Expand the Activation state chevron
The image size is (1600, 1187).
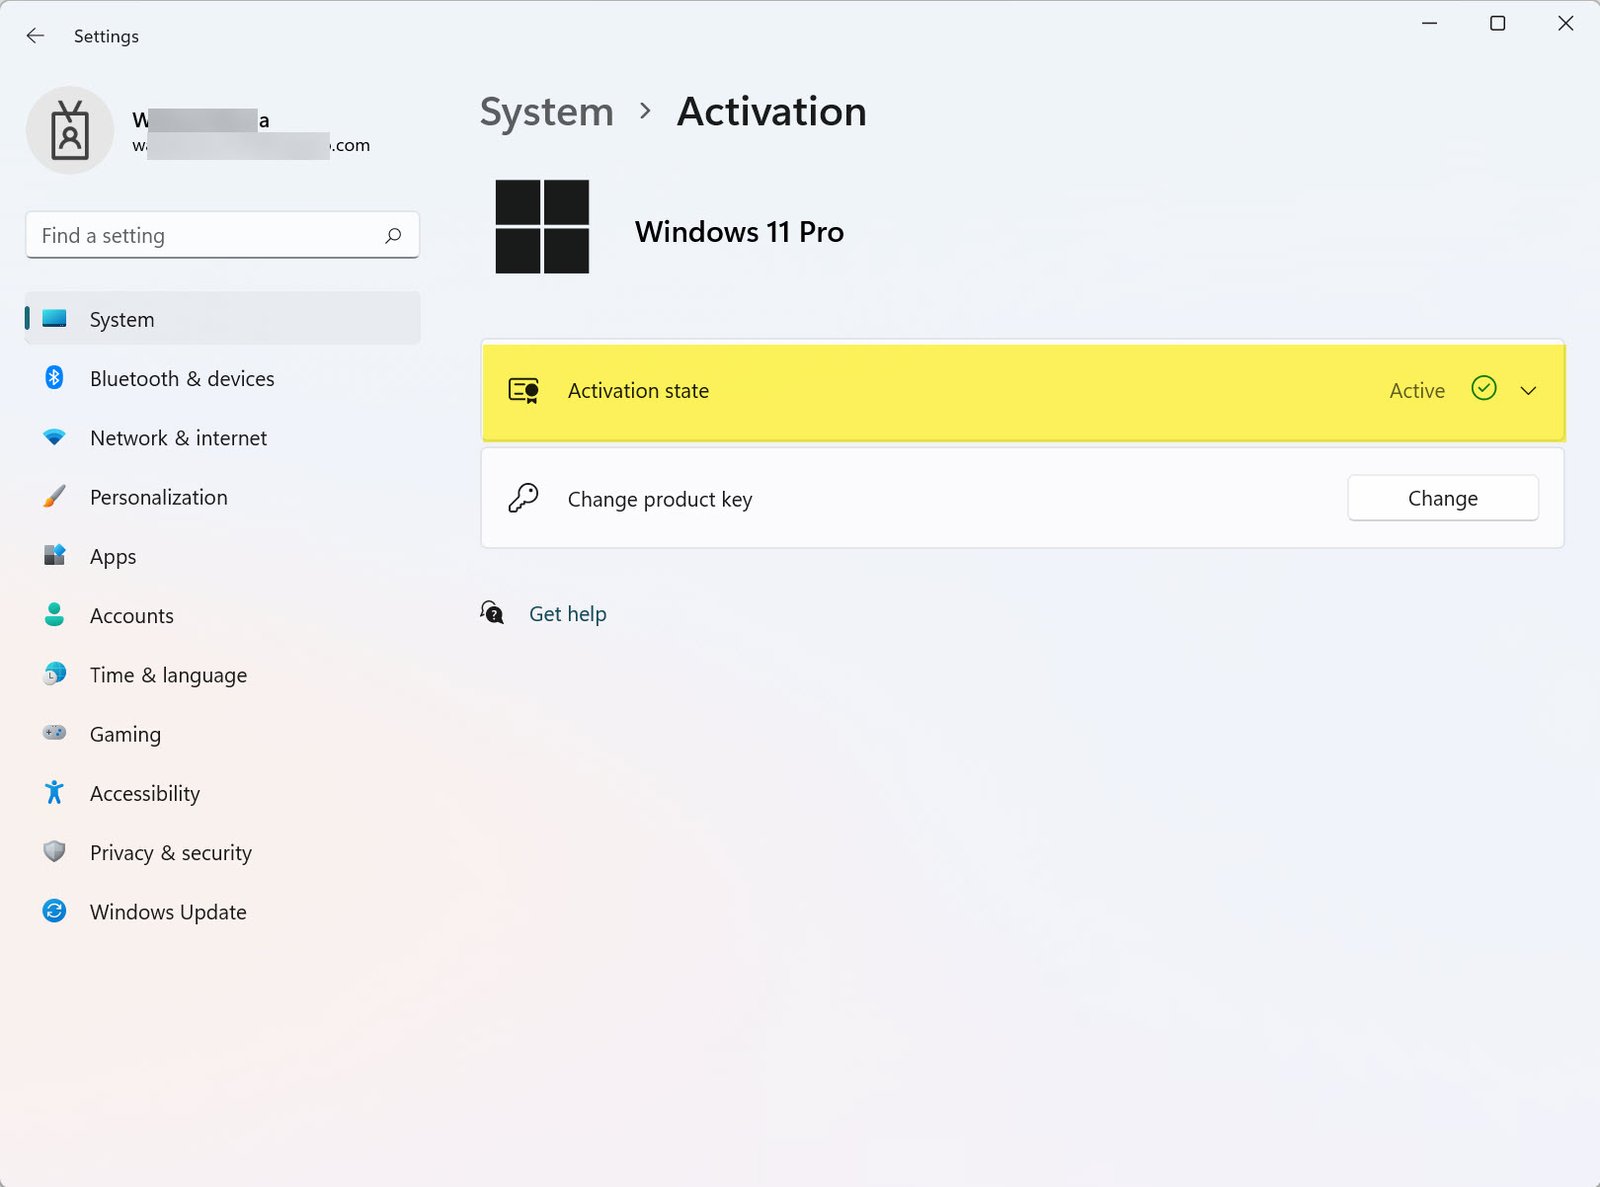pos(1528,391)
